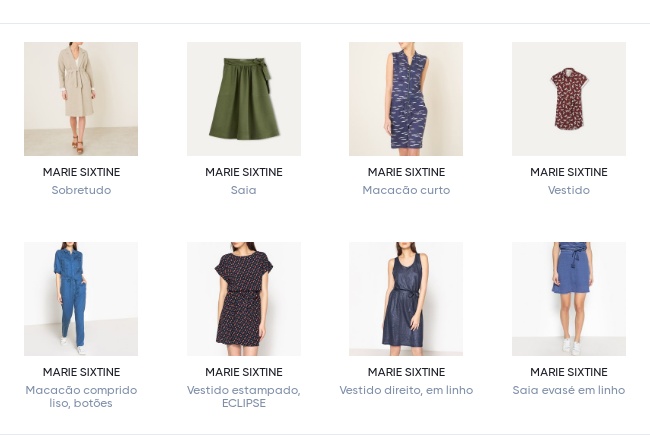This screenshot has height=435, width=650.
Task: Click the Vestido estampado ECLIPSE product image
Action: coord(243,299)
